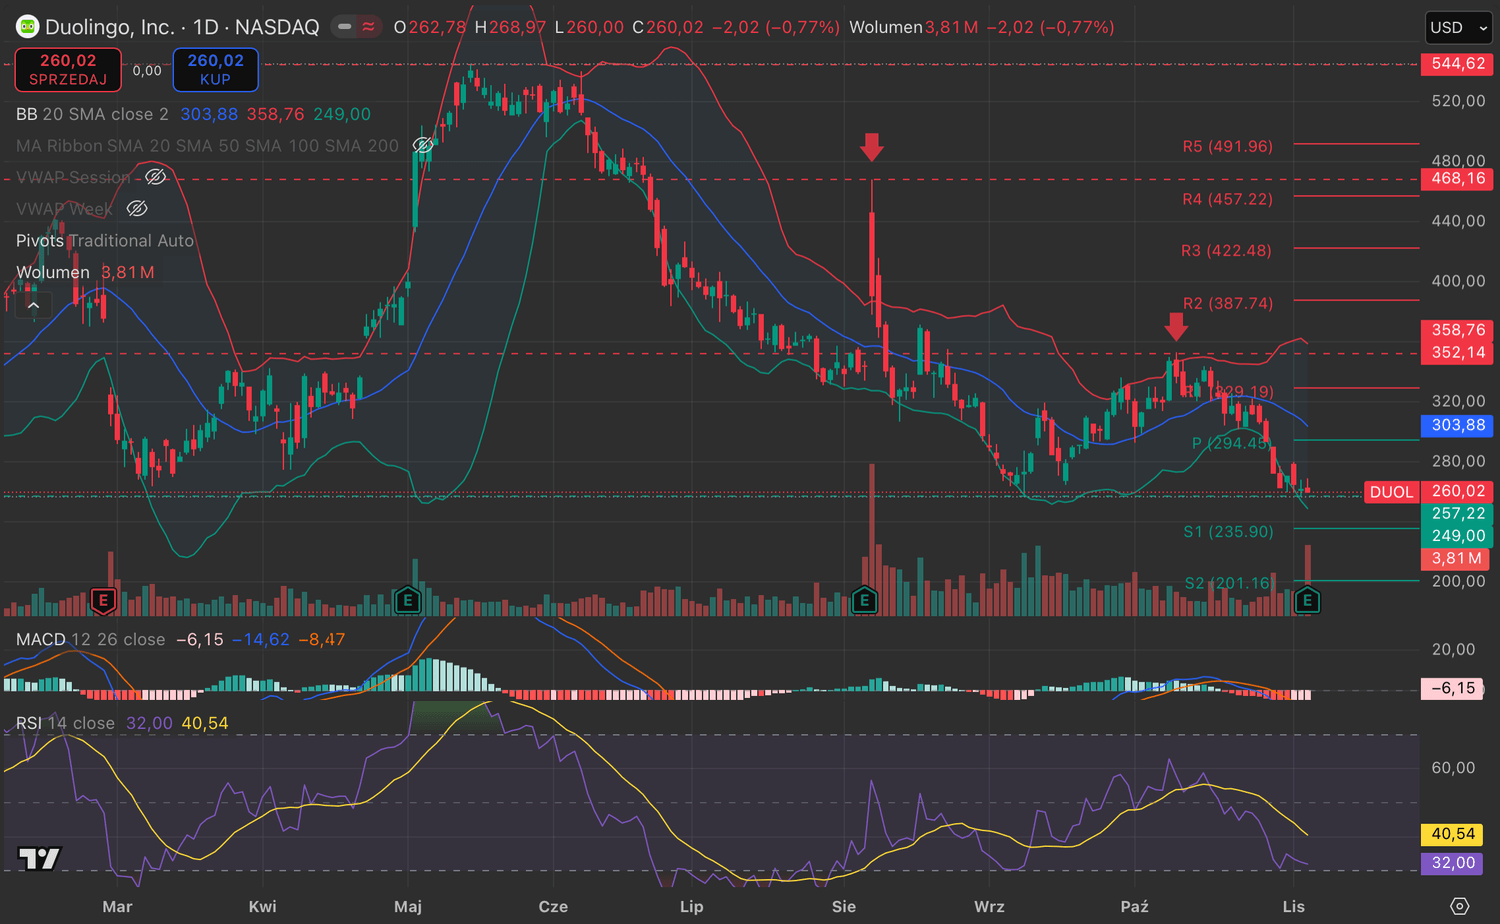This screenshot has height=924, width=1500.
Task: Open symbol search via Duolingo, Inc. title
Action: (x=110, y=27)
